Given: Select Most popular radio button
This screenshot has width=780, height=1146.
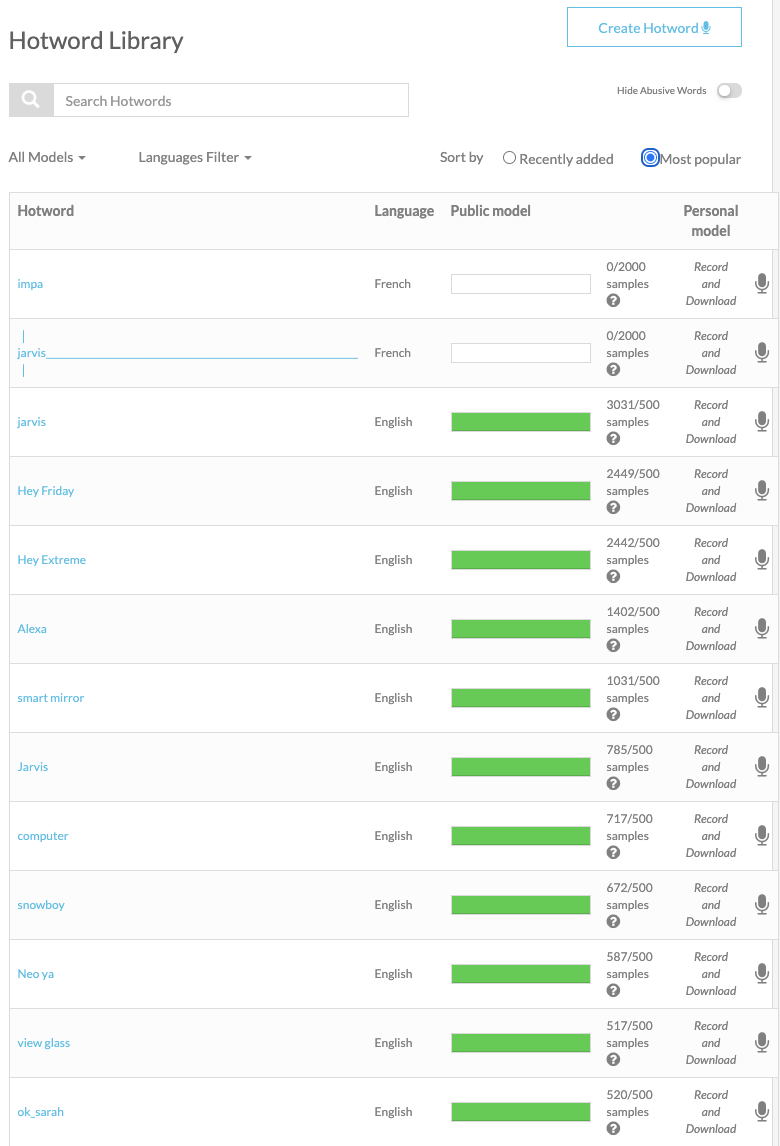Looking at the screenshot, I should 650,158.
